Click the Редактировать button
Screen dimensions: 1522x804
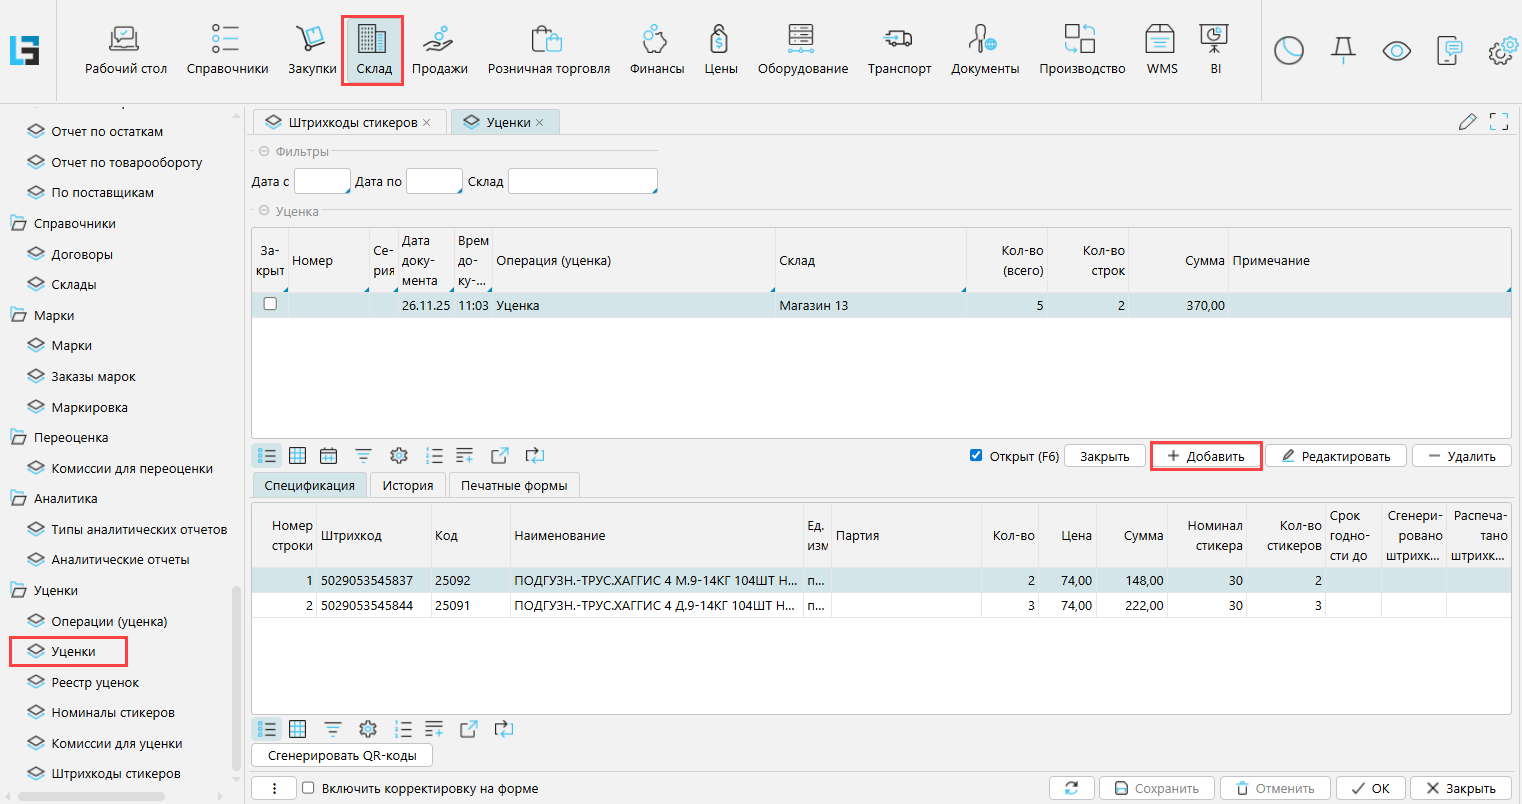1335,456
